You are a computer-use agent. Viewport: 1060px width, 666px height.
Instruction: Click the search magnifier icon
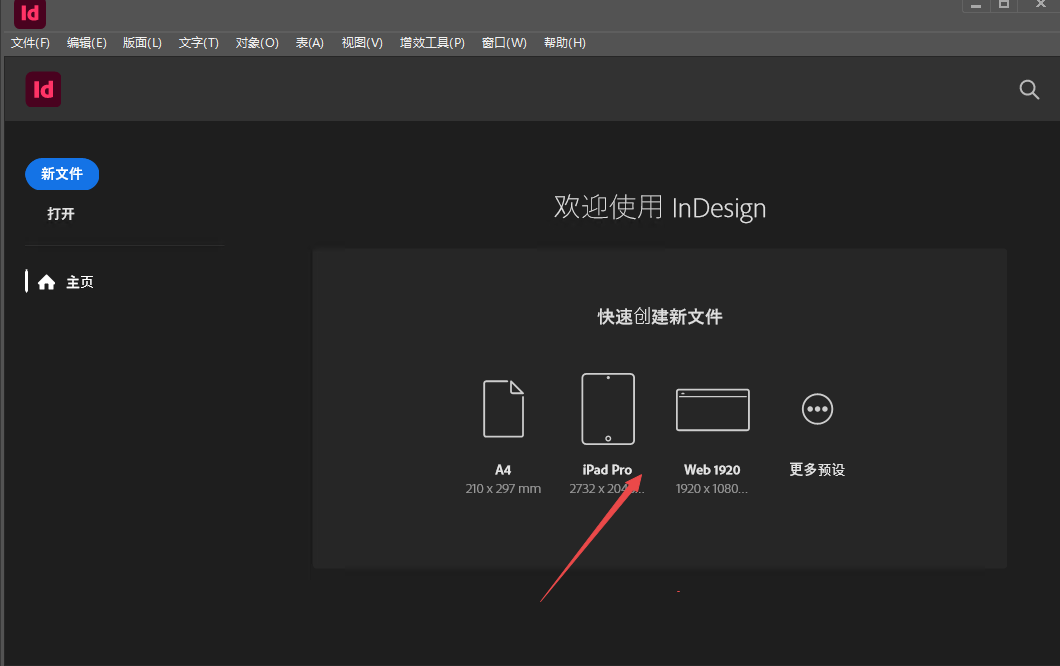click(1029, 89)
